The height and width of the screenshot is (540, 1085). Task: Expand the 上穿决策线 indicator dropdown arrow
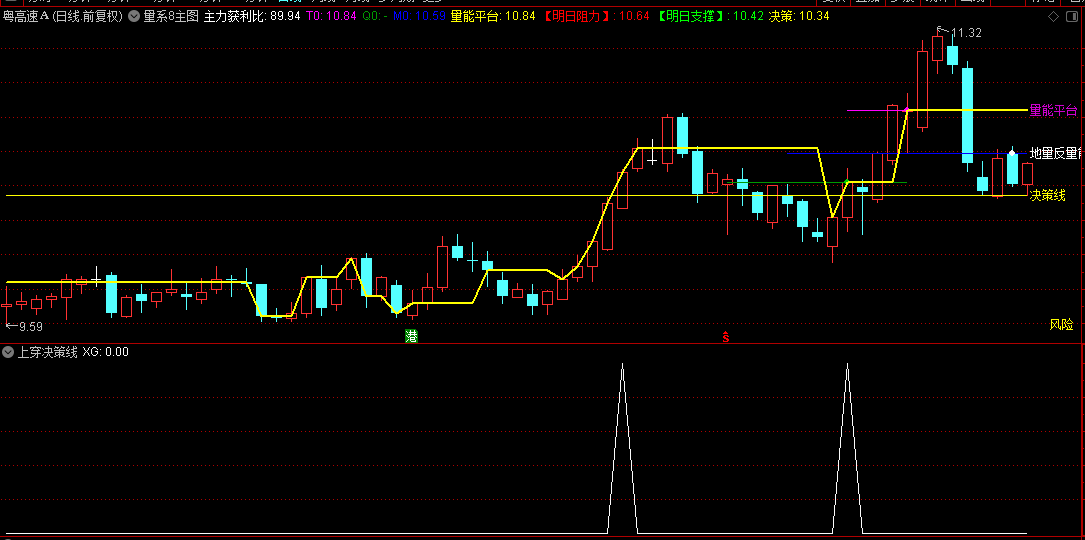8,352
